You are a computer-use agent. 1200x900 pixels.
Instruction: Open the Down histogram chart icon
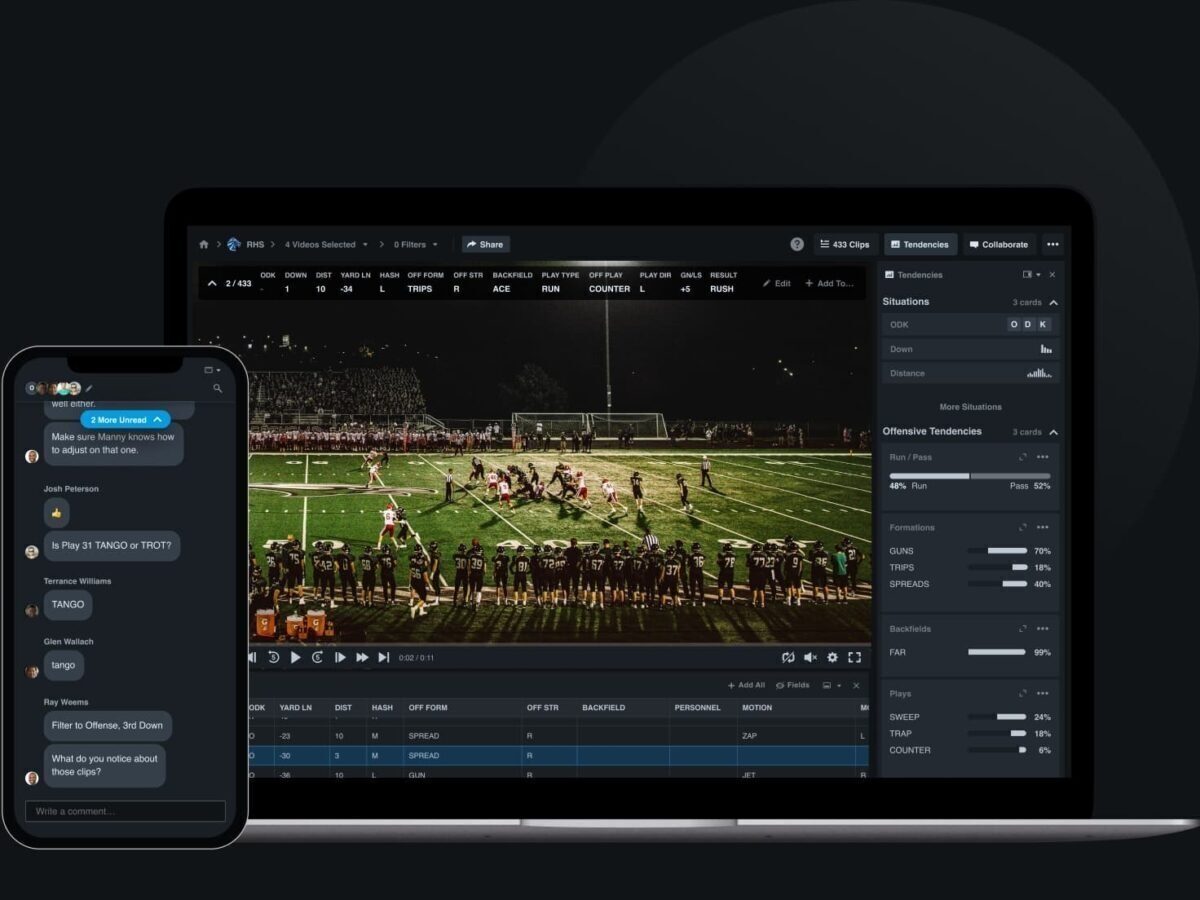[1048, 348]
